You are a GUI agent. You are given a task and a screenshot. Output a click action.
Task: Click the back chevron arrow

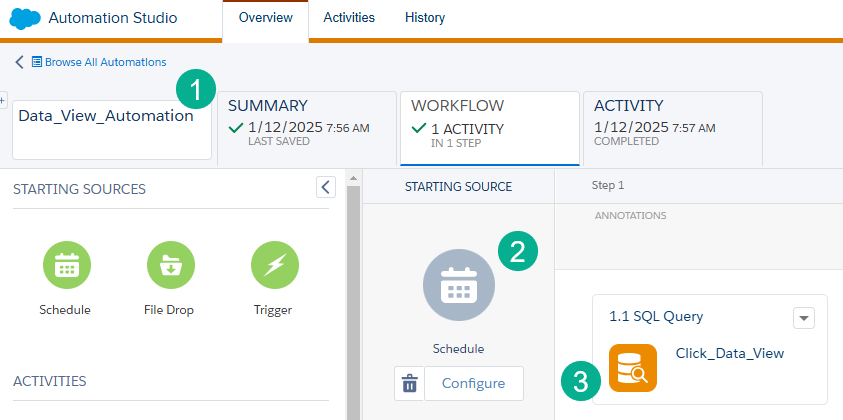[x=19, y=62]
